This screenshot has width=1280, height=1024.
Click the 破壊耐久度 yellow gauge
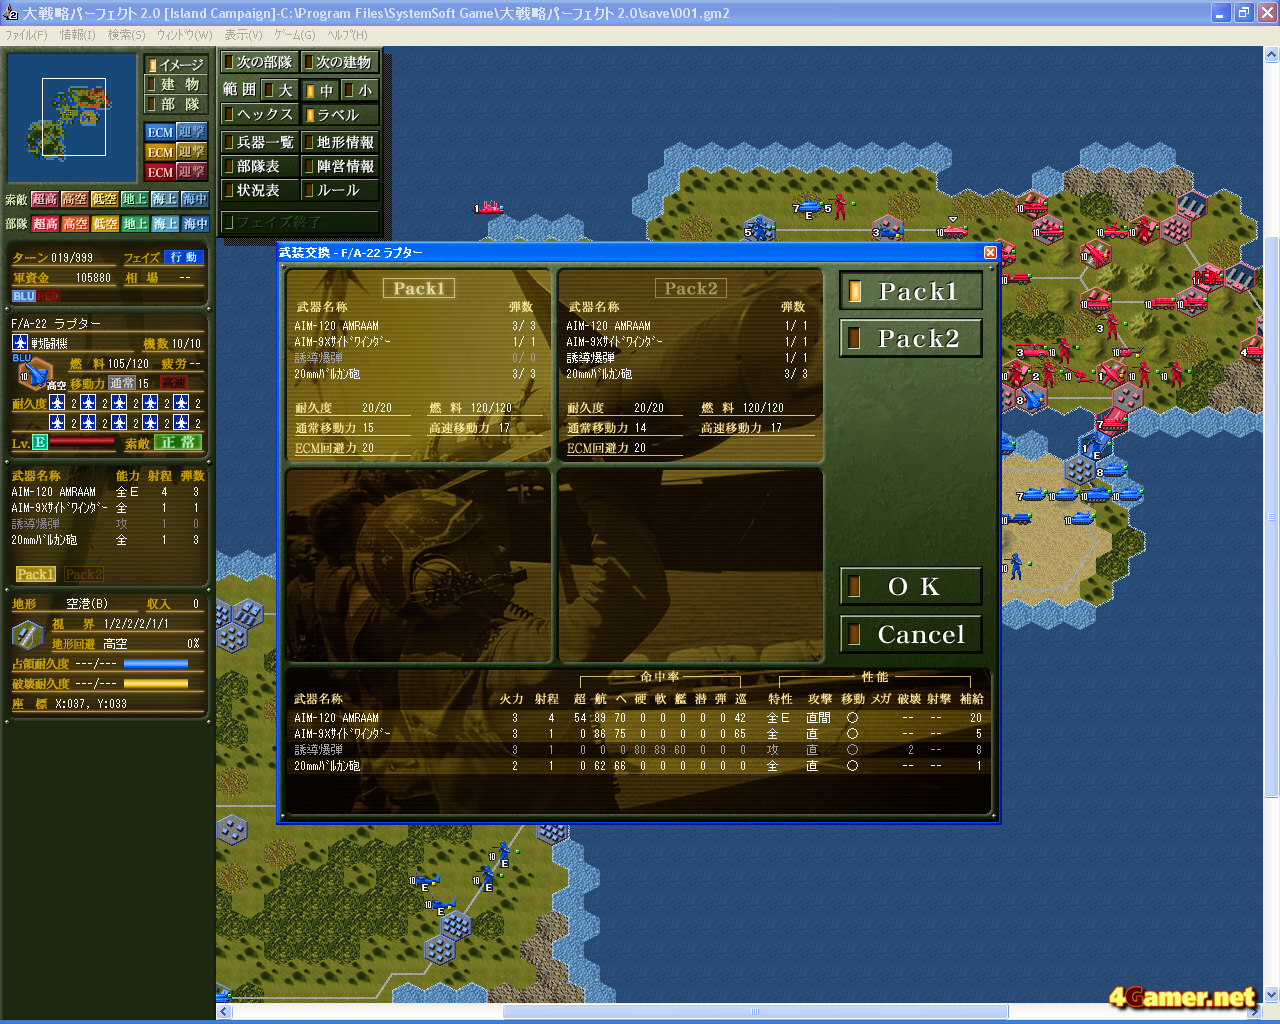(156, 684)
